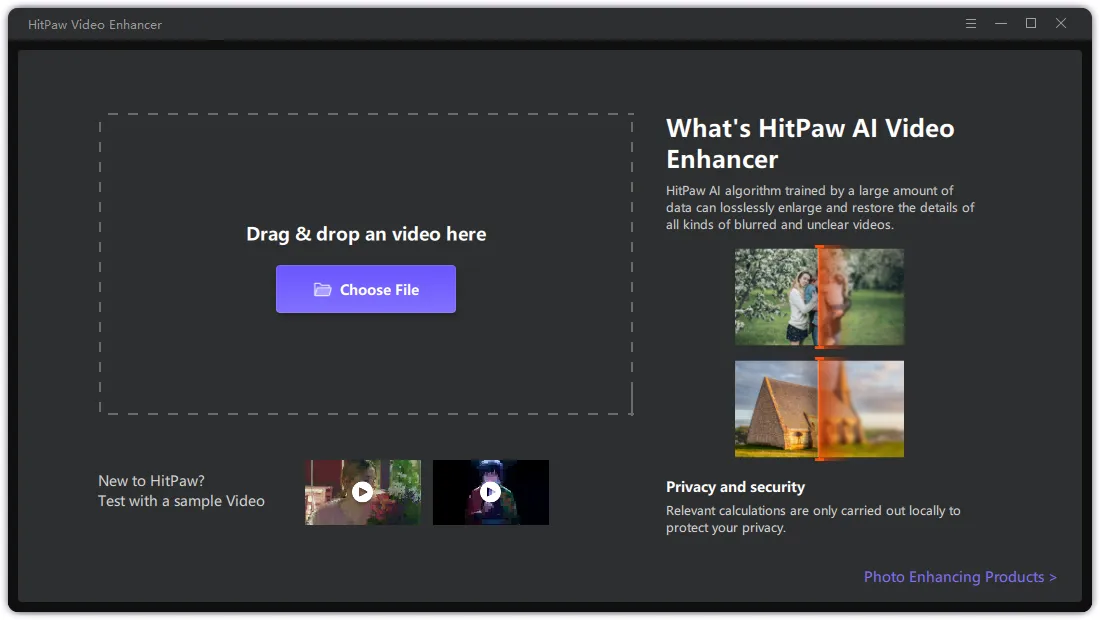Click the comparison slider on the couple photo
This screenshot has width=1100, height=620.
click(820, 296)
